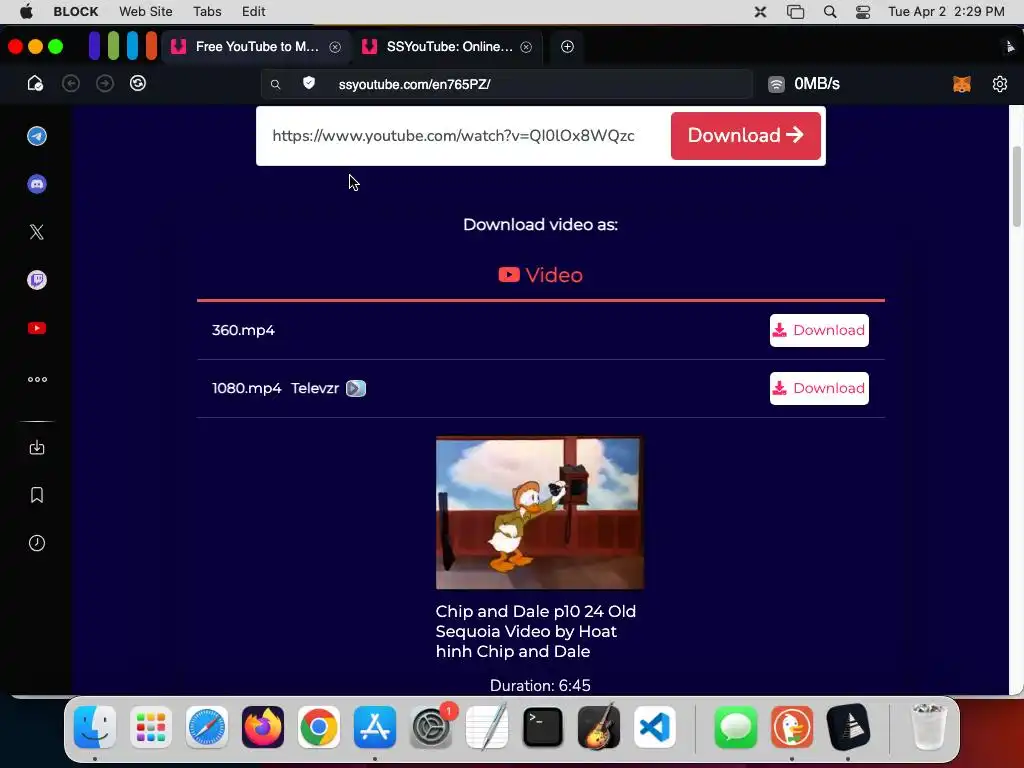Open the Edit menu

pyautogui.click(x=253, y=12)
